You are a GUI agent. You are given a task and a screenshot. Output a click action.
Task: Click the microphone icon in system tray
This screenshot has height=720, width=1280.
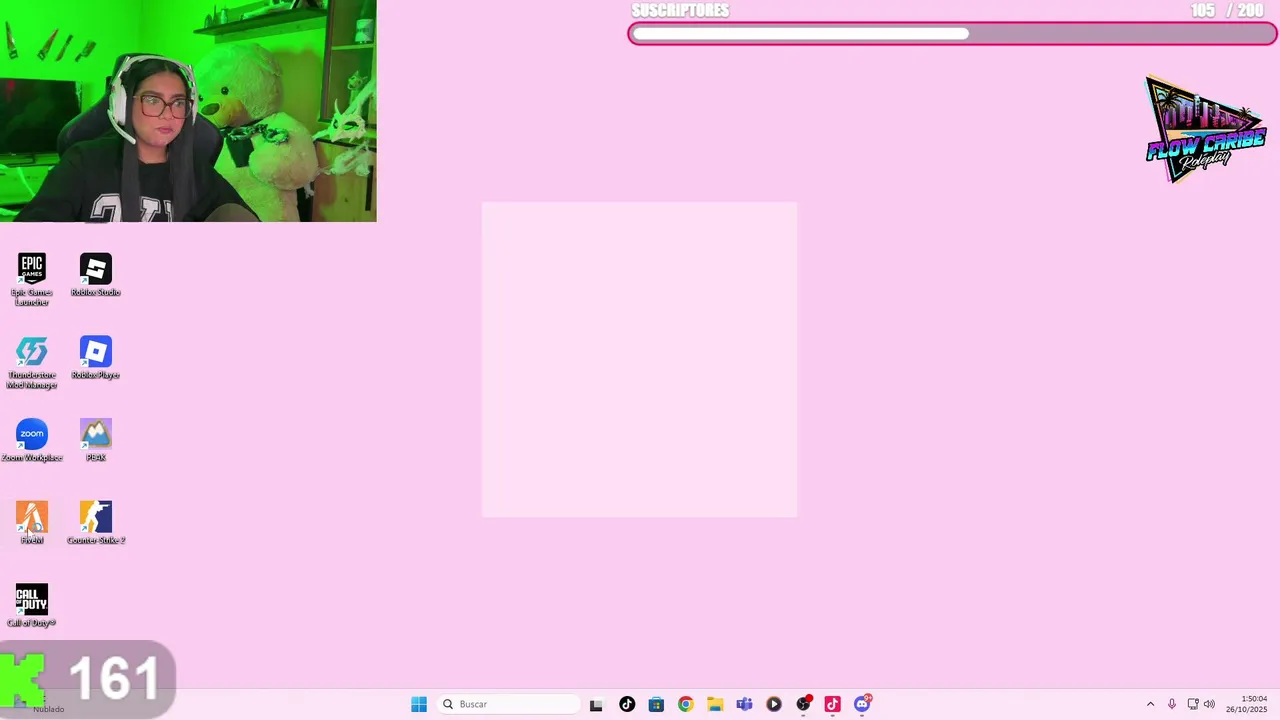1172,704
